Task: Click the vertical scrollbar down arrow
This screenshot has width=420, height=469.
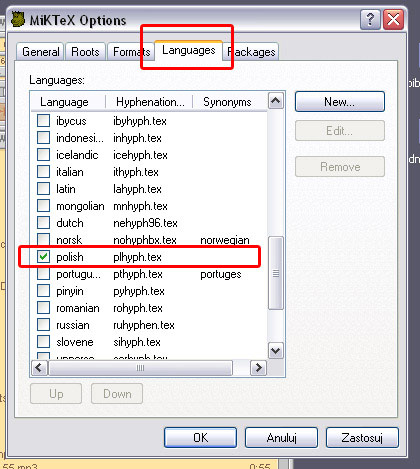Action: point(276,350)
